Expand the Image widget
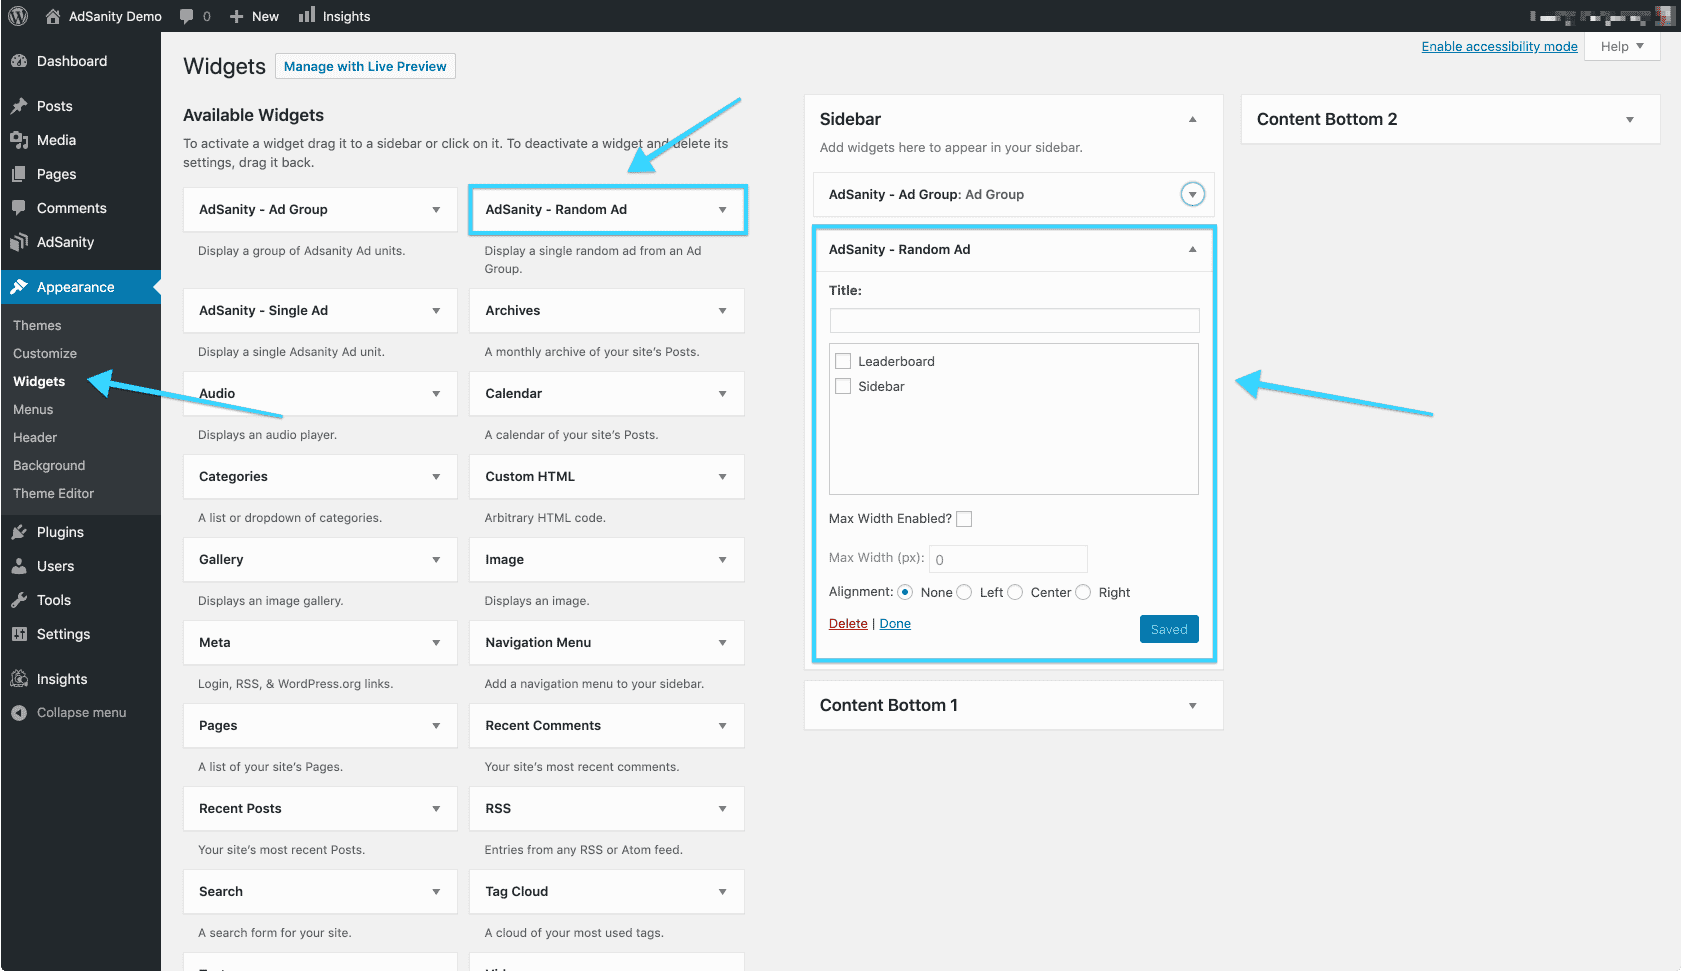The width and height of the screenshot is (1681, 972). [722, 560]
